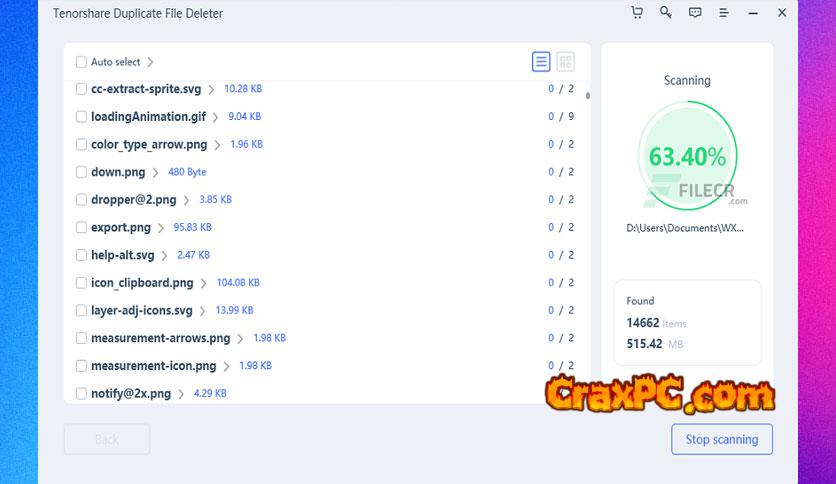Click the 480 Byte size label
836x484 pixels.
[187, 172]
